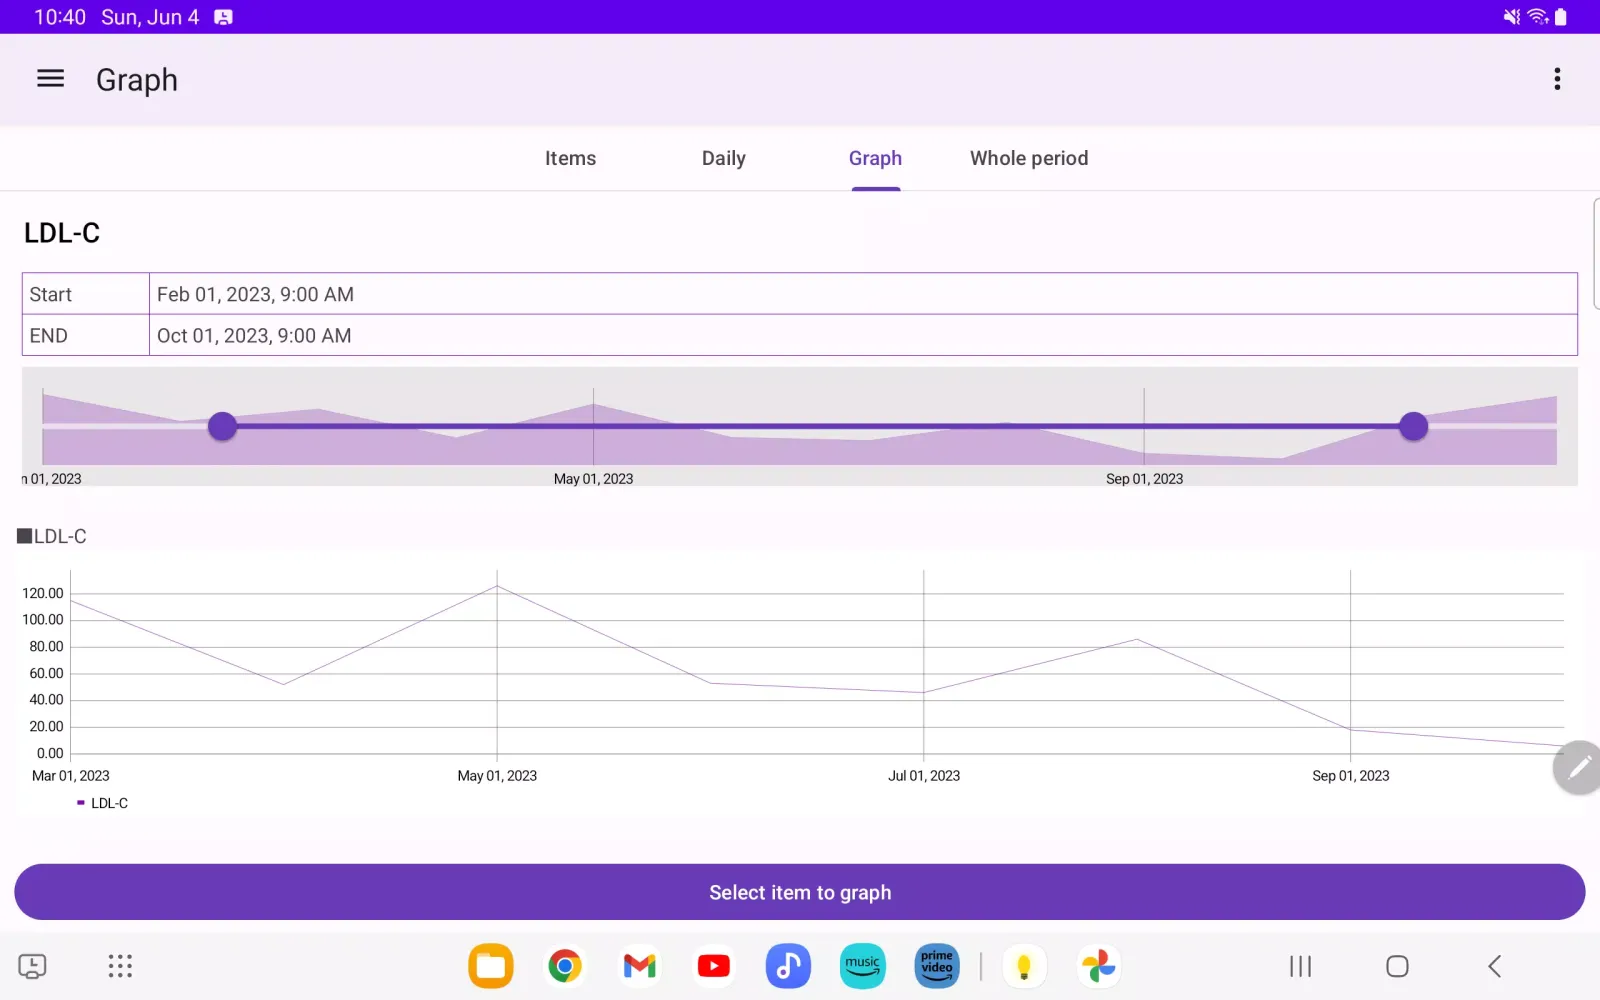Open Prime Video app
Viewport: 1600px width, 1000px height.
936,966
